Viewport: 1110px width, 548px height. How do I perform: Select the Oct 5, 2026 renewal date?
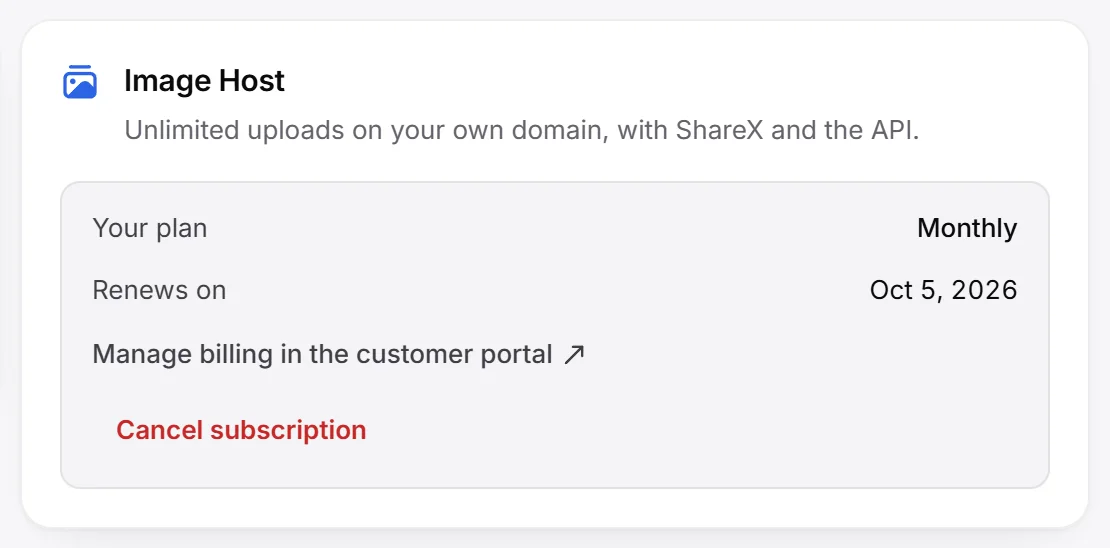[944, 290]
